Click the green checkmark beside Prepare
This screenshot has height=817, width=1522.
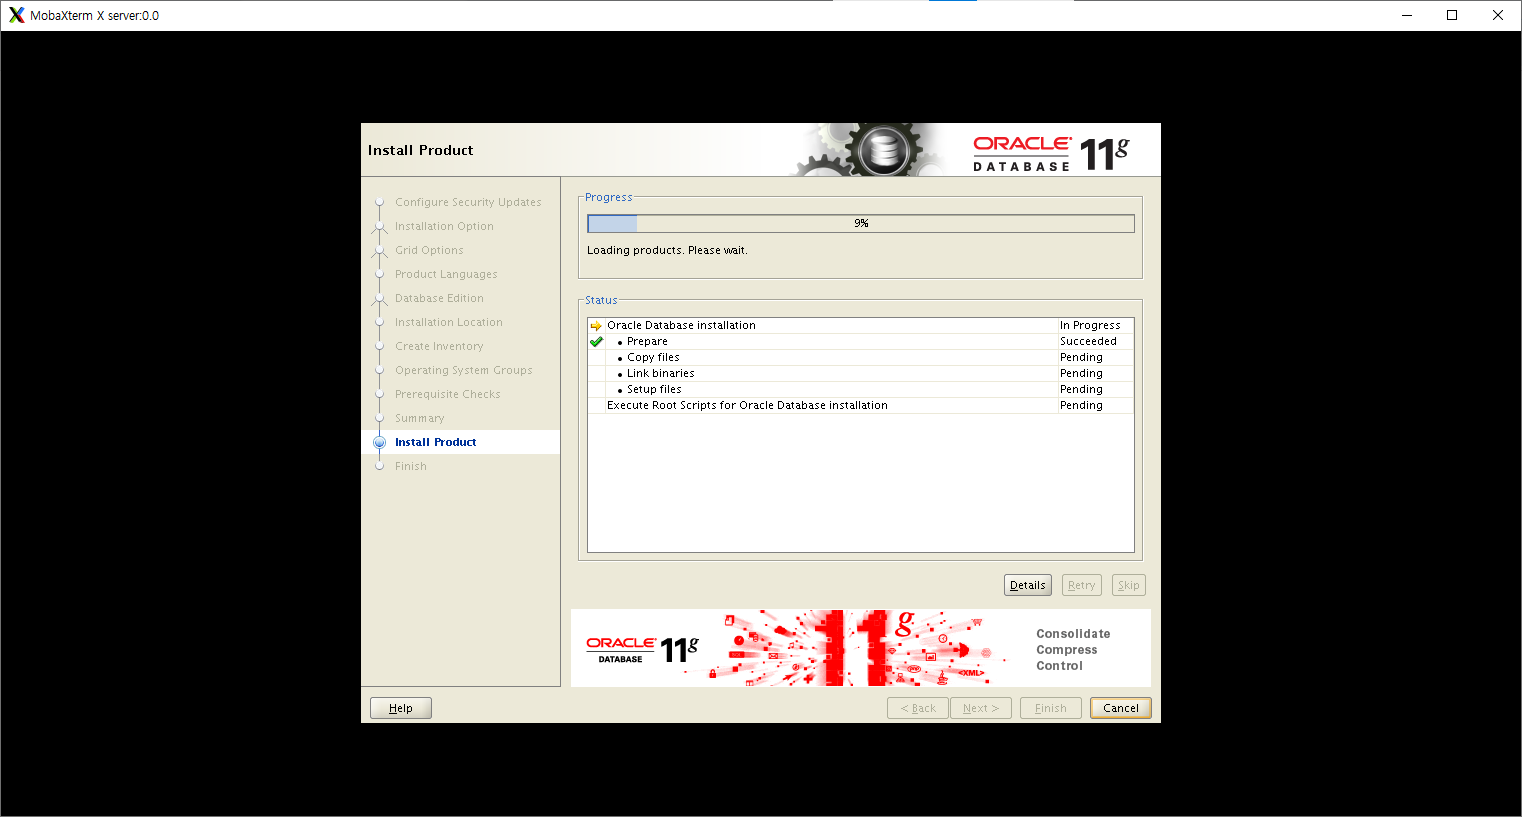point(596,342)
